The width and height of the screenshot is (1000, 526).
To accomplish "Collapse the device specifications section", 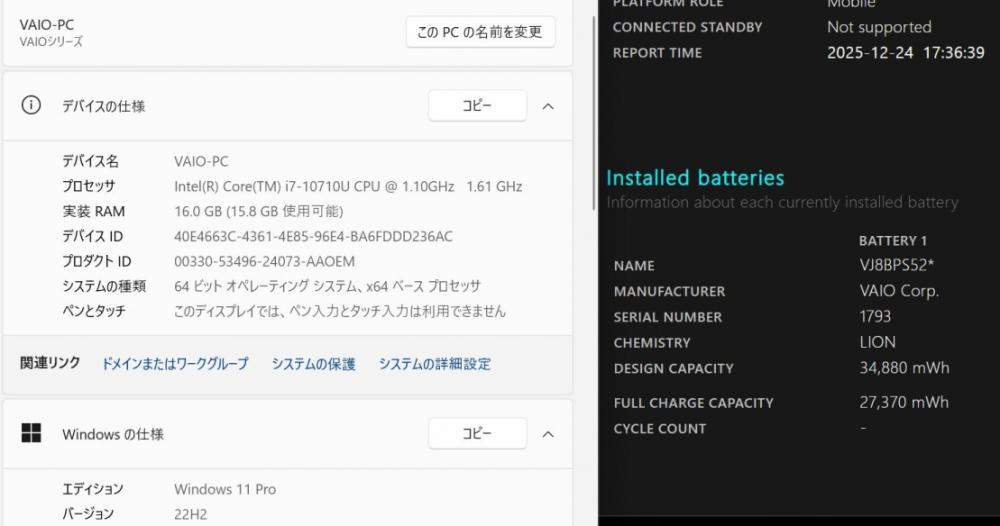I will (548, 106).
